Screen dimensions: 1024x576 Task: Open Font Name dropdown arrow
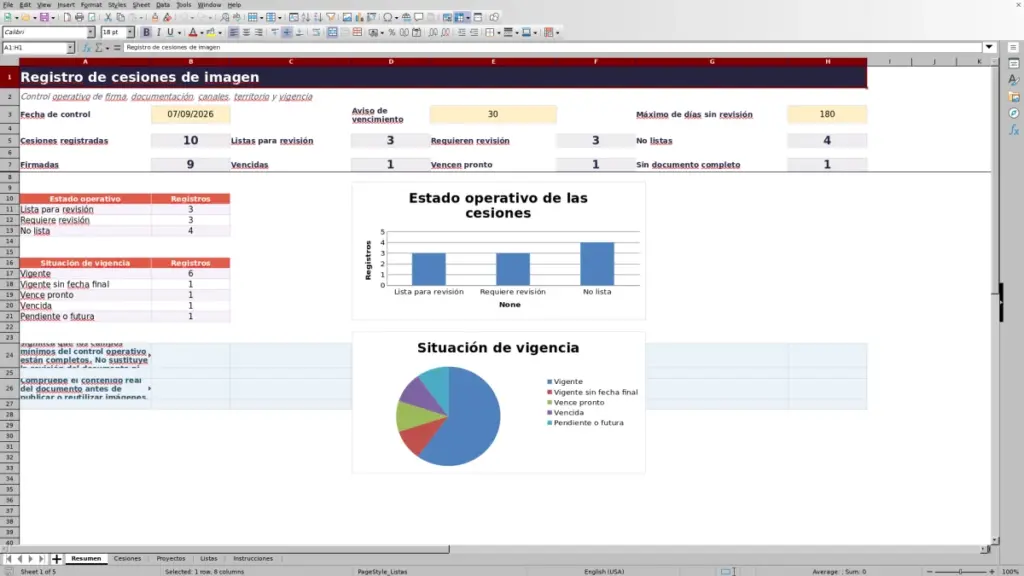coord(91,33)
